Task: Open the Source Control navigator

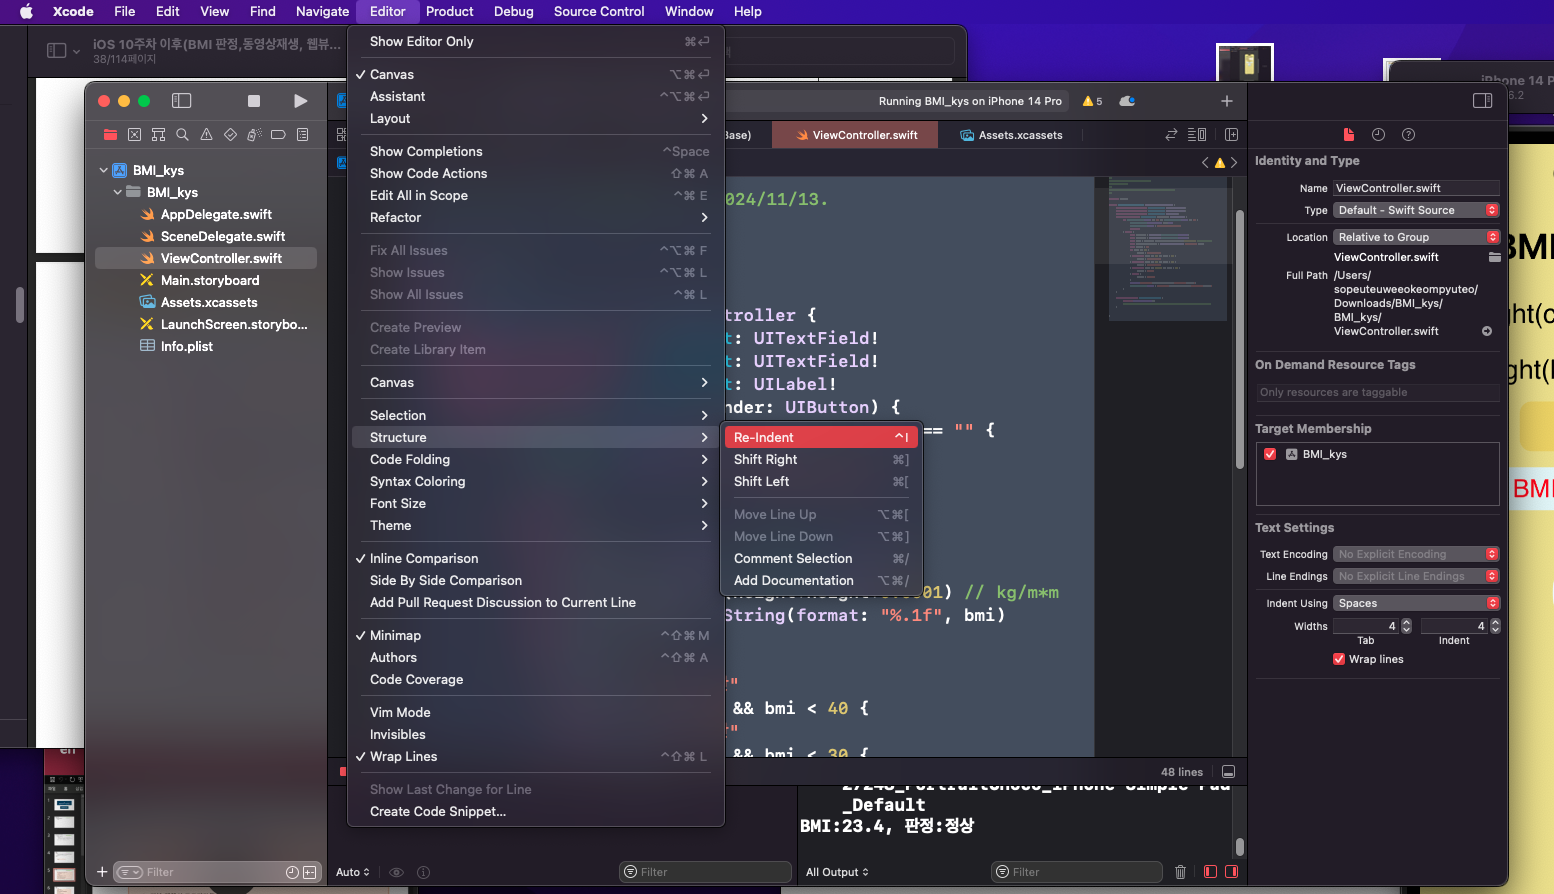Action: tap(134, 134)
